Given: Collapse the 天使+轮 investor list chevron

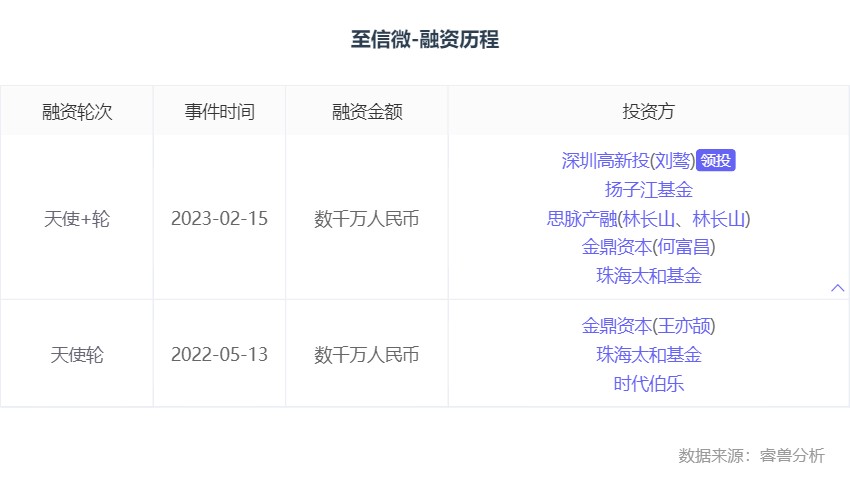Looking at the screenshot, I should tap(838, 288).
